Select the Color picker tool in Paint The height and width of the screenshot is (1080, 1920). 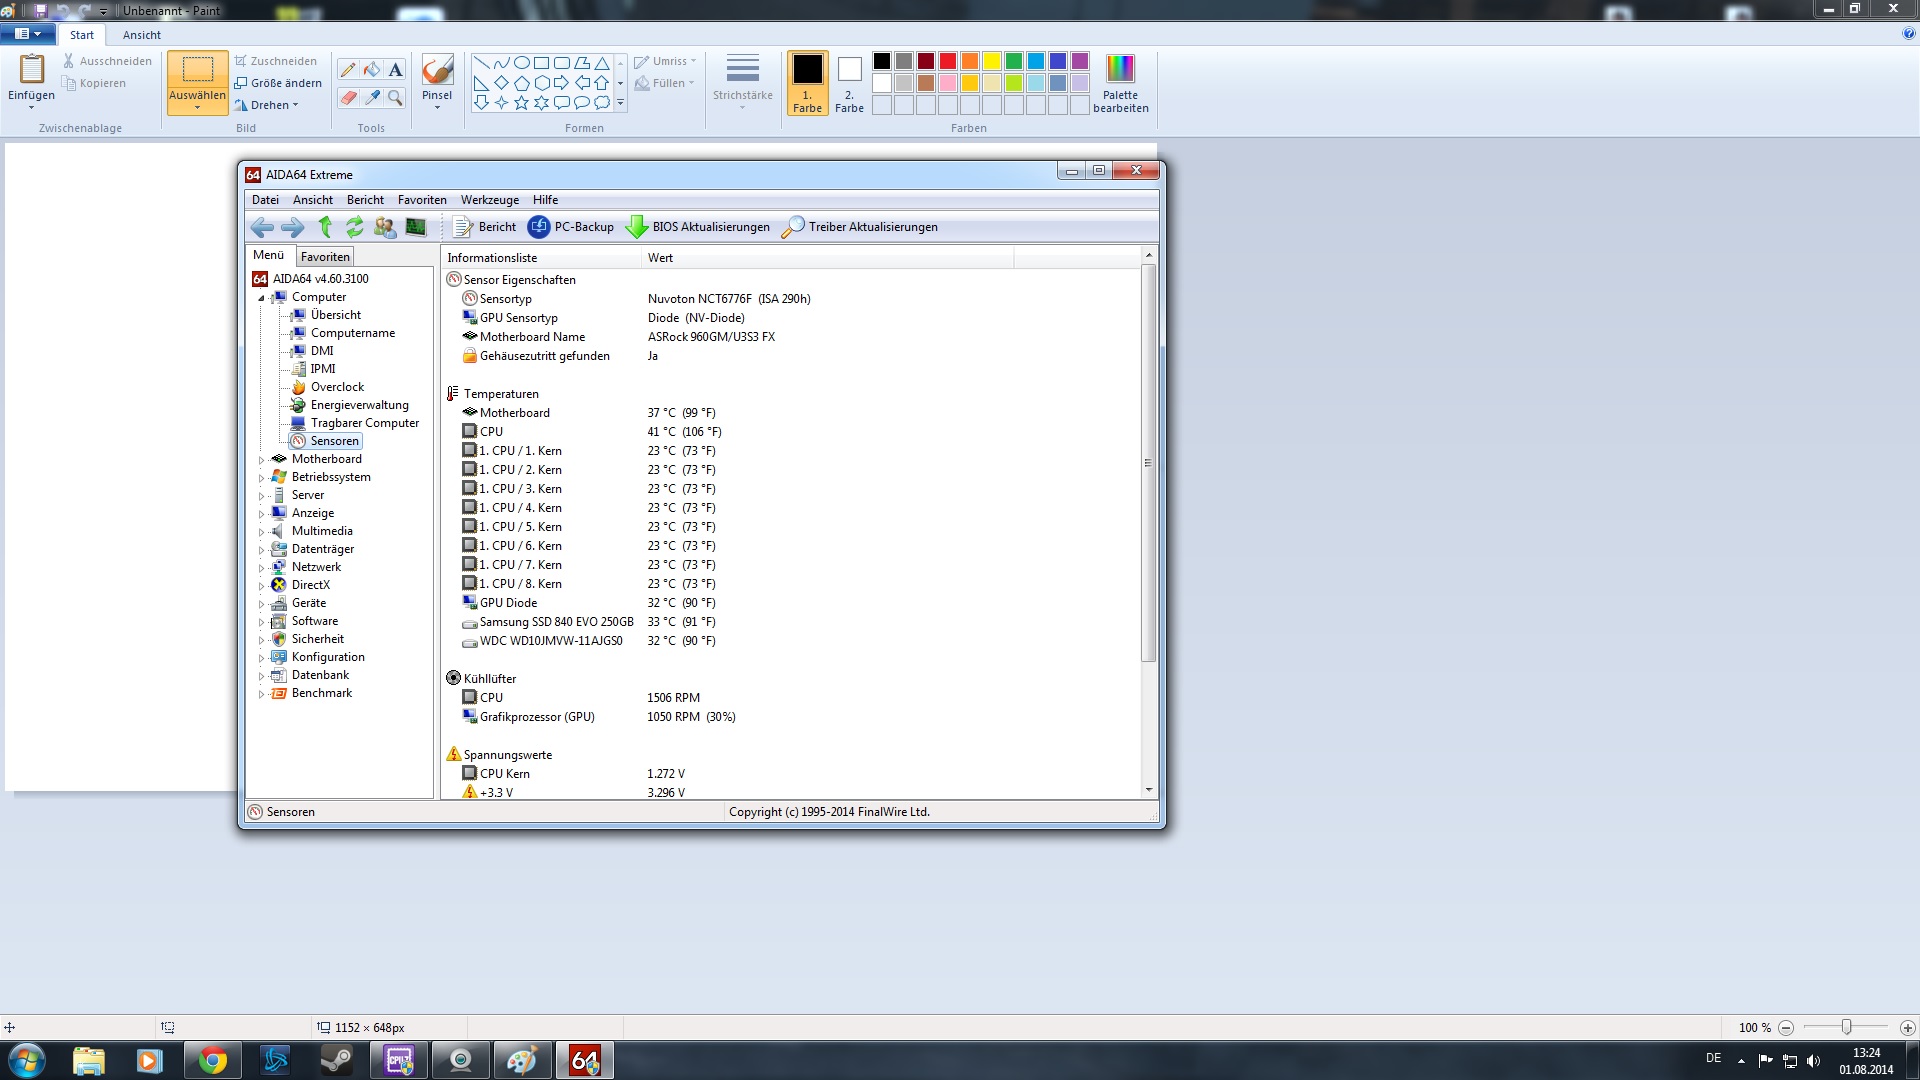click(372, 97)
